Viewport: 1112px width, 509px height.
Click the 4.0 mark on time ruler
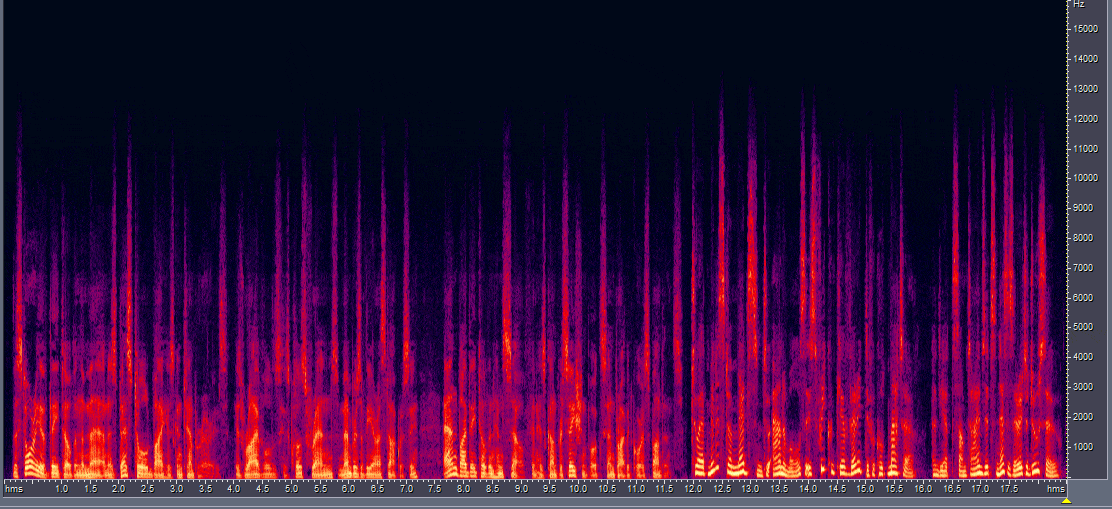[234, 489]
